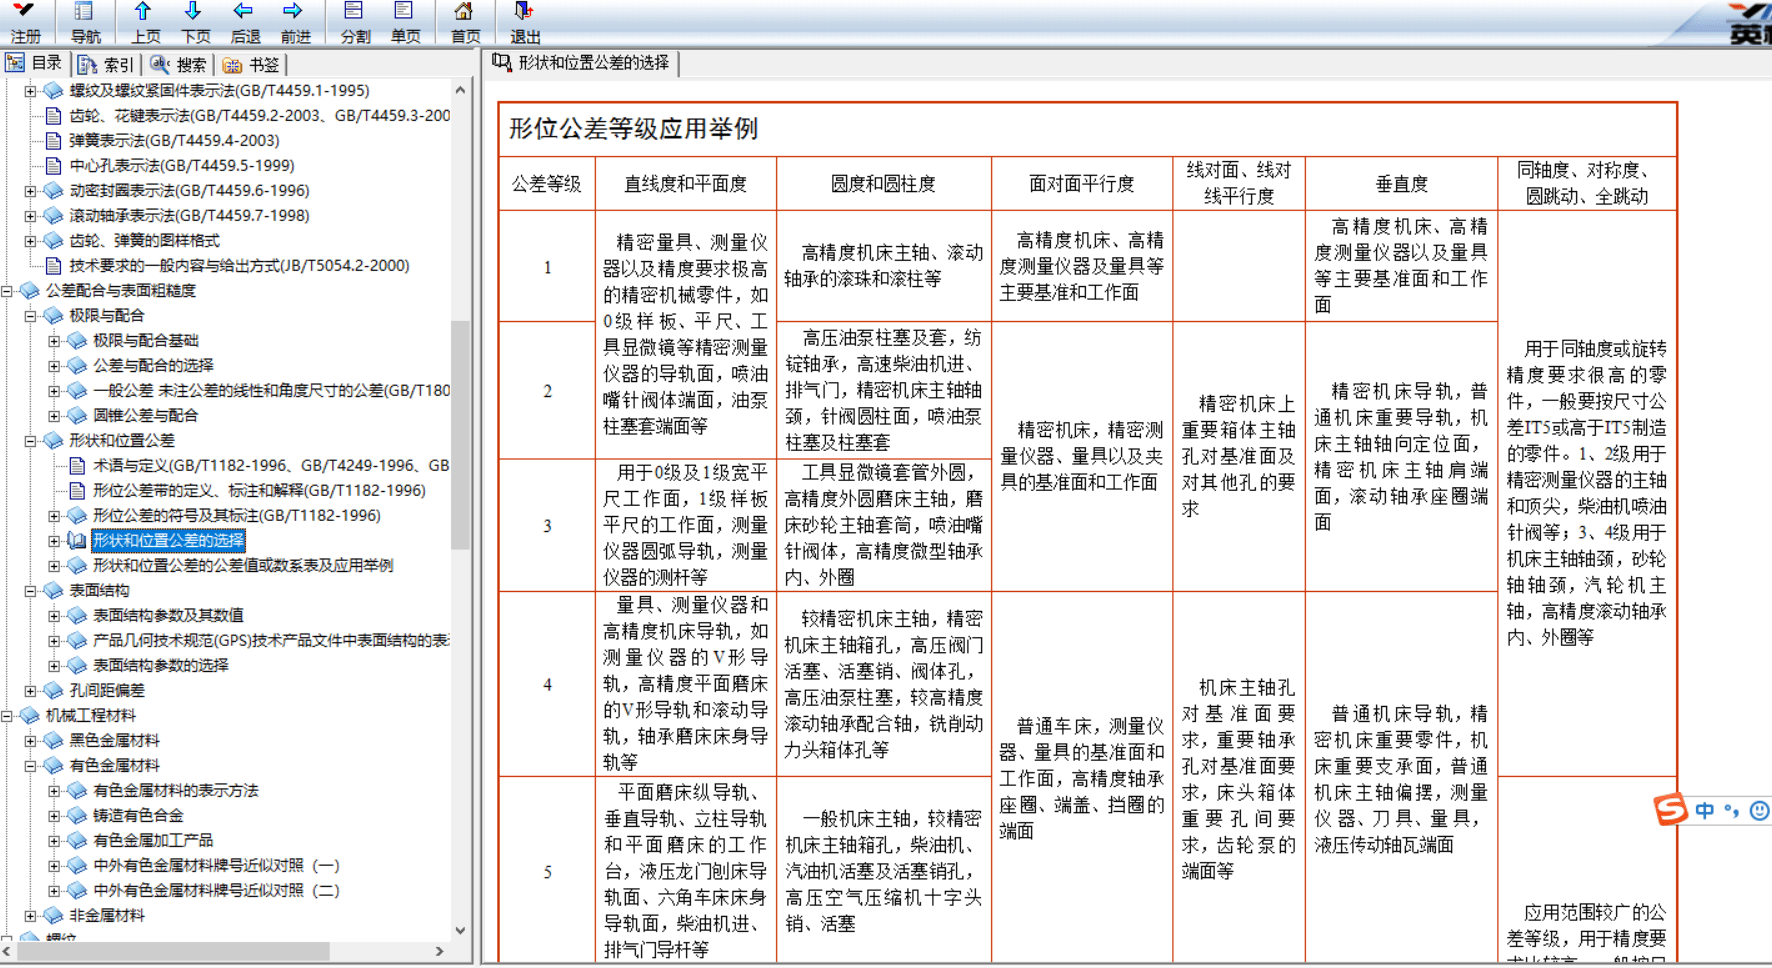This screenshot has width=1772, height=968.
Task: Collapse the 公差配合与表面粗糙度 node
Action: [x=7, y=291]
